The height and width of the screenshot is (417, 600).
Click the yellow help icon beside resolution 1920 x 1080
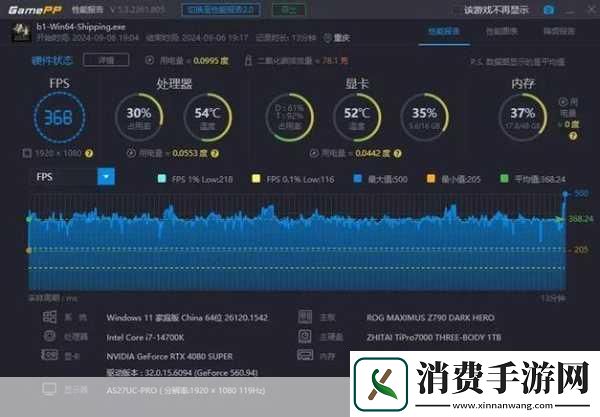pos(88,153)
